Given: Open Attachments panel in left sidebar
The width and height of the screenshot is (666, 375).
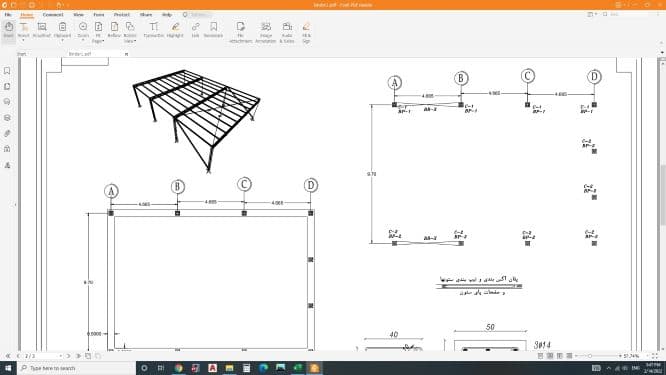Looking at the screenshot, I should click(x=7, y=133).
